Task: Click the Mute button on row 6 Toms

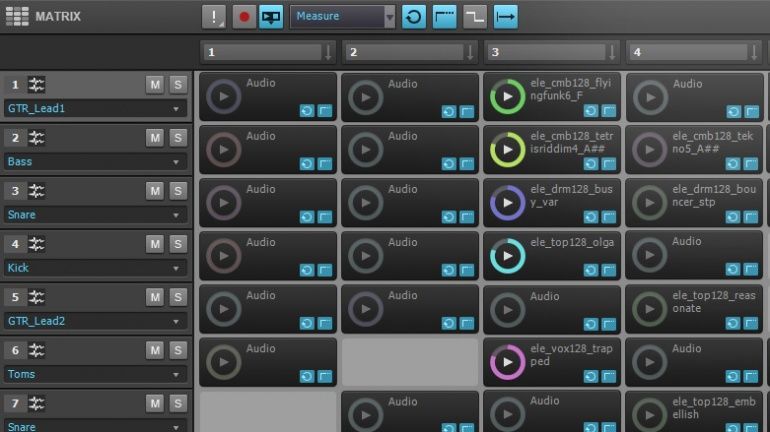Action: (x=155, y=349)
